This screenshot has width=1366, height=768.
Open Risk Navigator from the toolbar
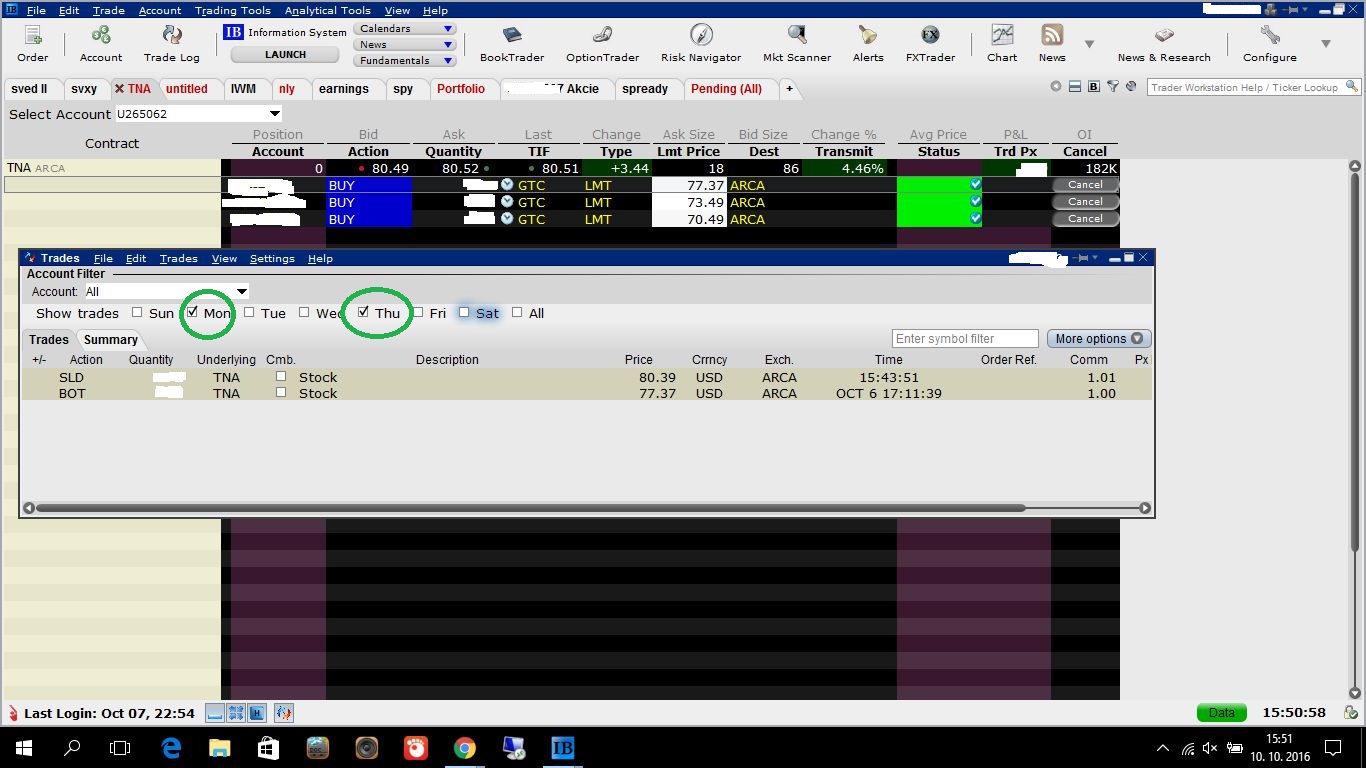click(x=701, y=44)
